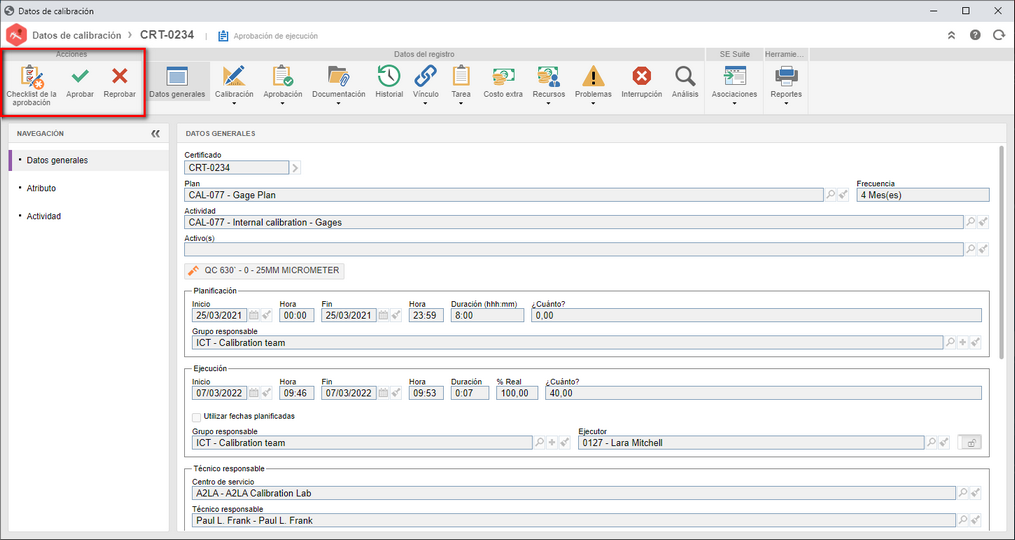This screenshot has width=1015, height=540.
Task: Open the Aprobación toolbar icon
Action: pos(282,76)
